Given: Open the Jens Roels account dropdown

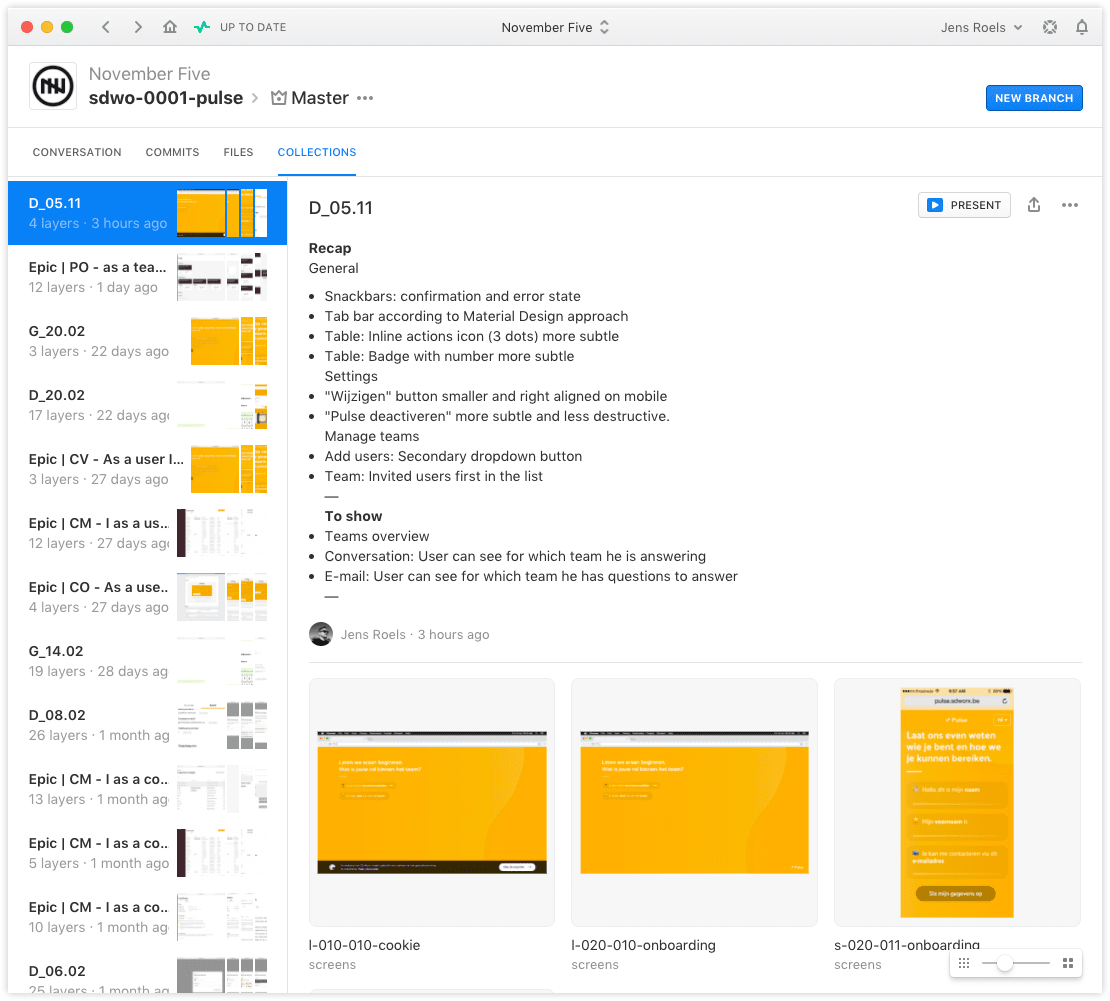Looking at the screenshot, I should (981, 27).
